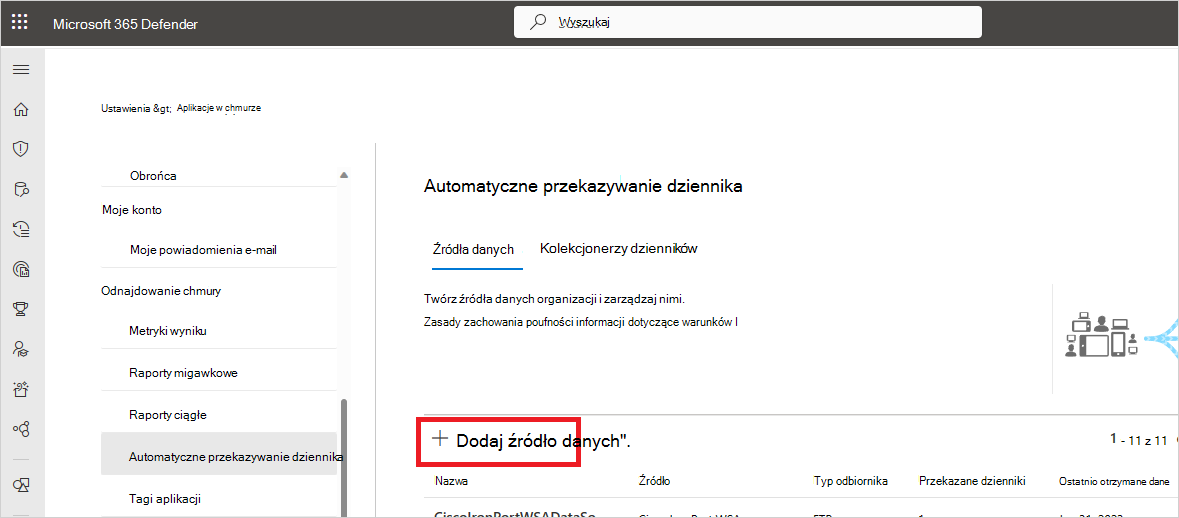Click the Automatyczne przekazywanie dziennika page heading
Viewport: 1179px width, 518px height.
(x=583, y=186)
